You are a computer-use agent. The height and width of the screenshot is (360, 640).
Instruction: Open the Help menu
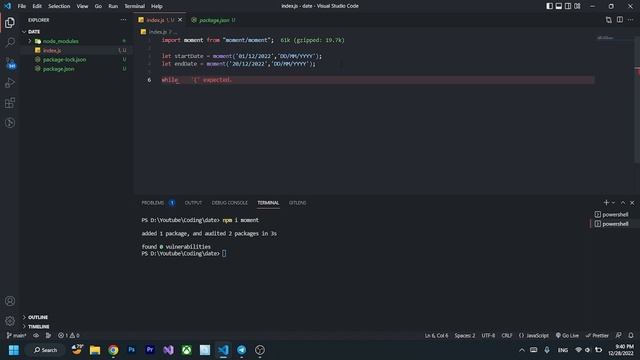(157, 6)
